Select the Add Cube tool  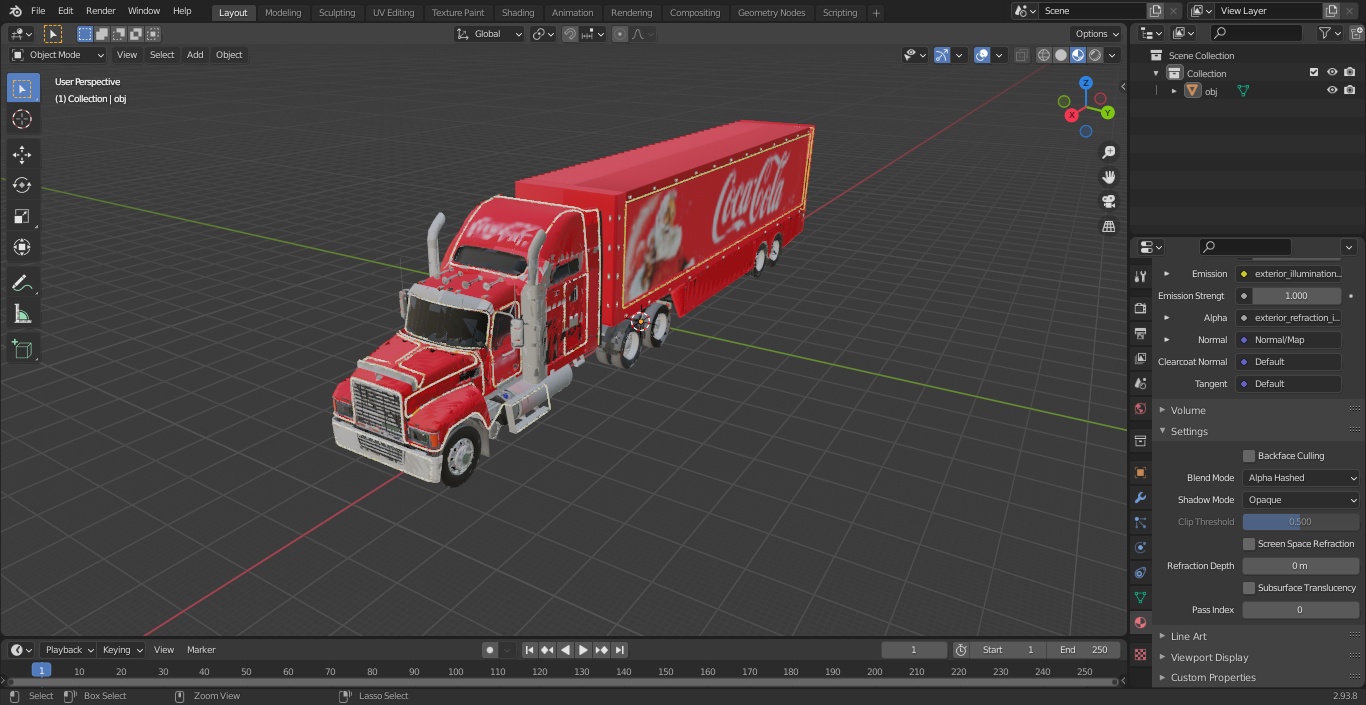(22, 349)
